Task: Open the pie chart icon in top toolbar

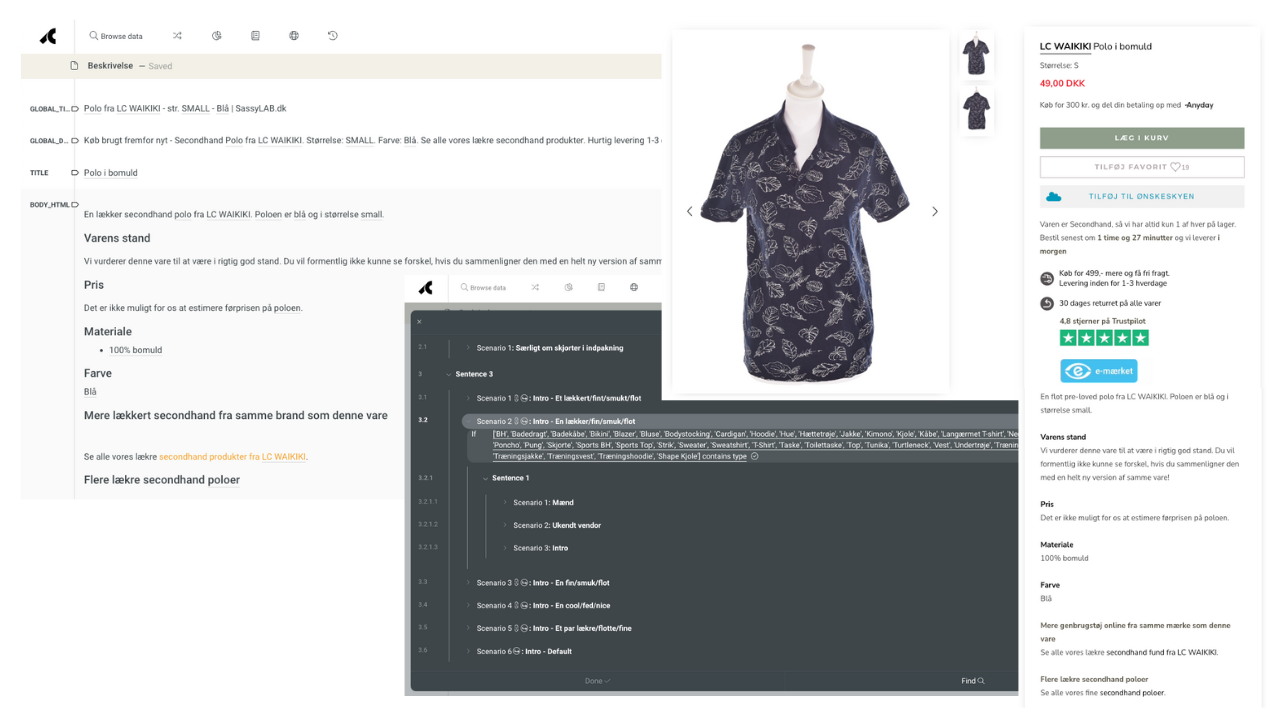Action: coord(216,36)
